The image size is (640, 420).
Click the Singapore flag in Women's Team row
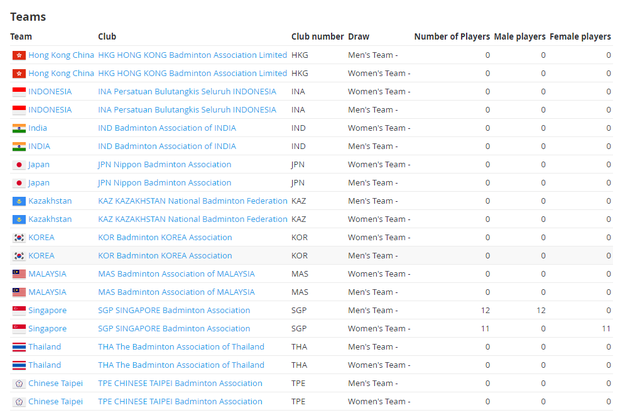click(19, 329)
